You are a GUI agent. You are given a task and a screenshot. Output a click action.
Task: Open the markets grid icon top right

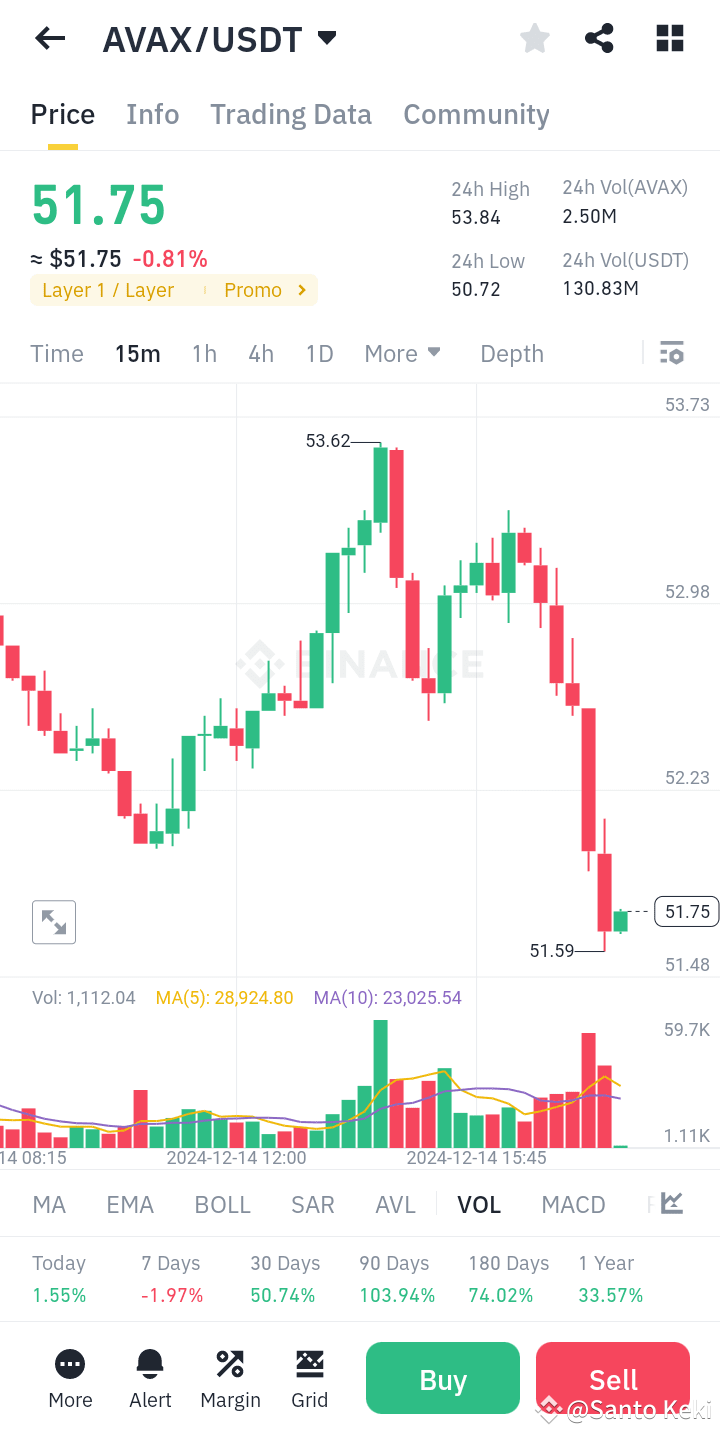pos(668,38)
